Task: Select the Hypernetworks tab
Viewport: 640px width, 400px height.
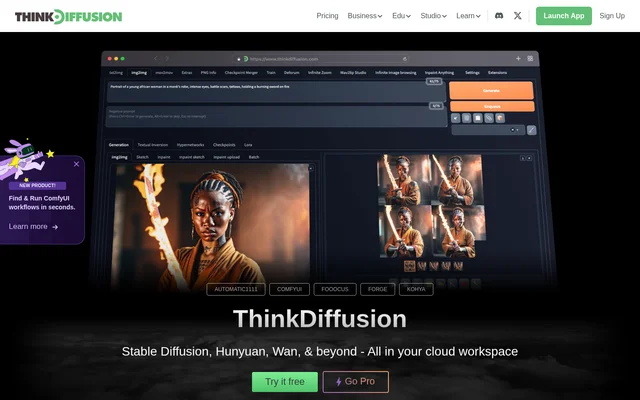Action: coord(191,145)
